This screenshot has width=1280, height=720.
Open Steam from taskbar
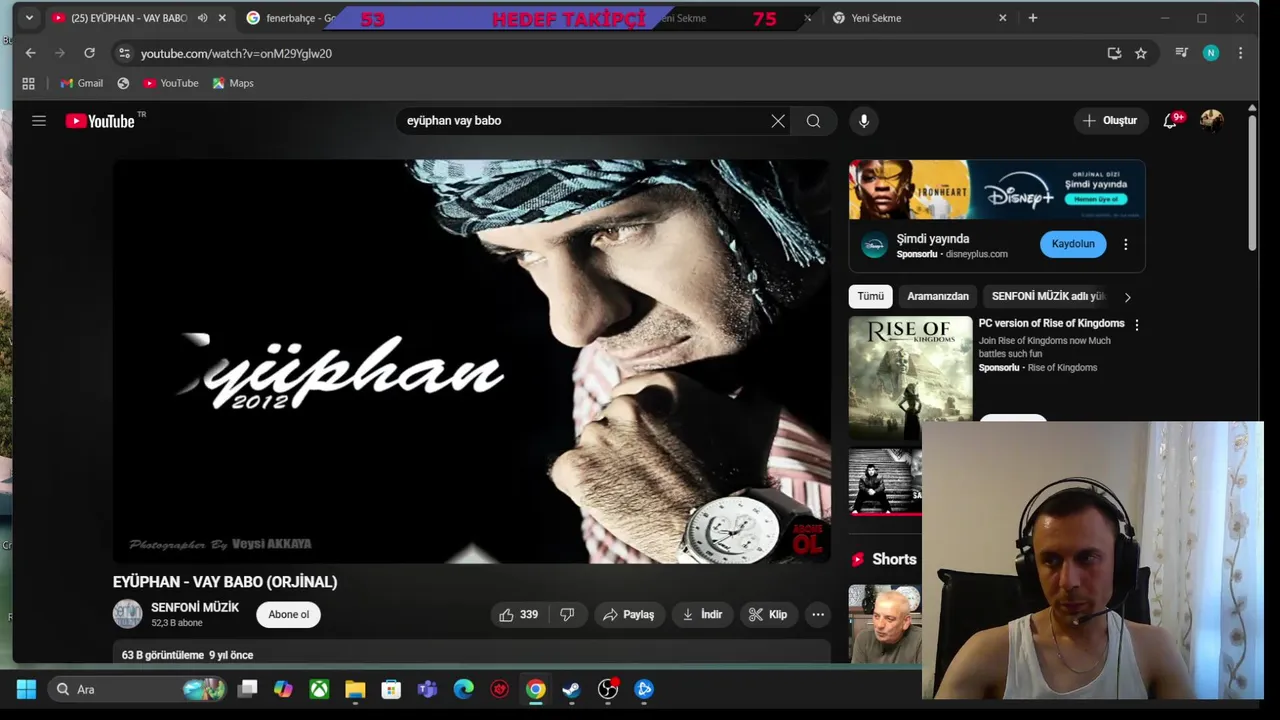571,689
